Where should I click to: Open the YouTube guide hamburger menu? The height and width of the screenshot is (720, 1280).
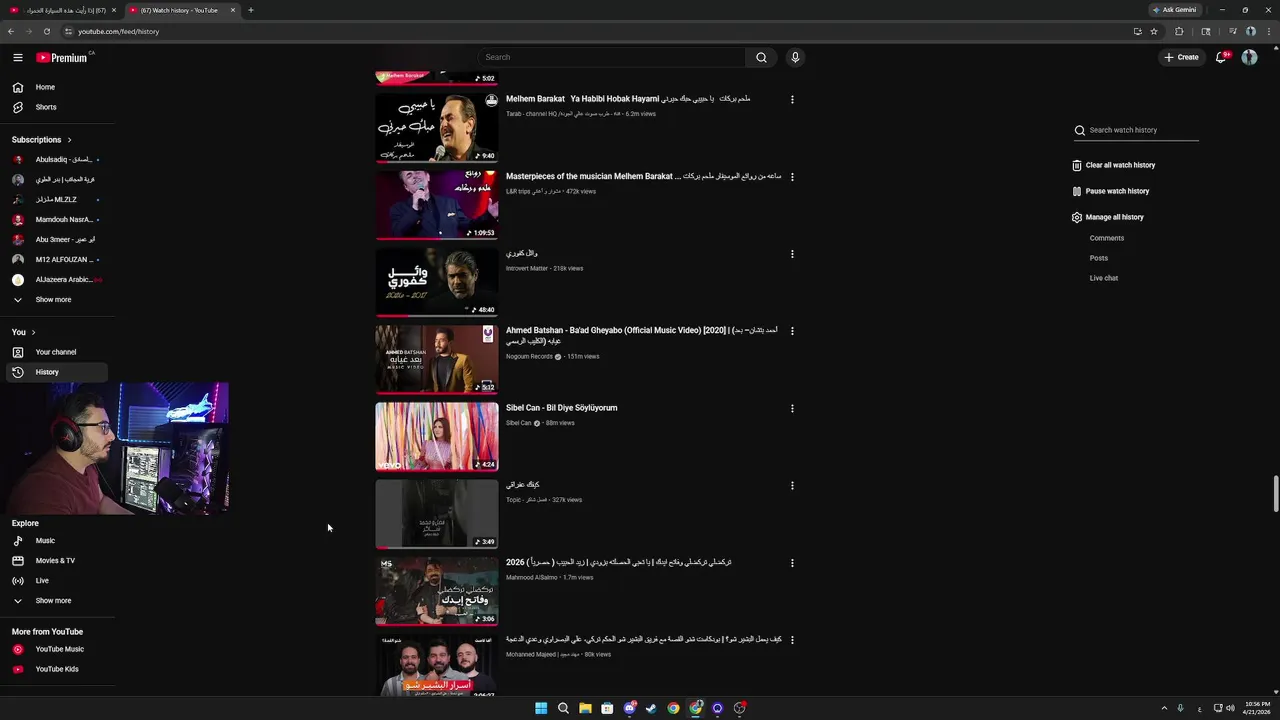[18, 57]
